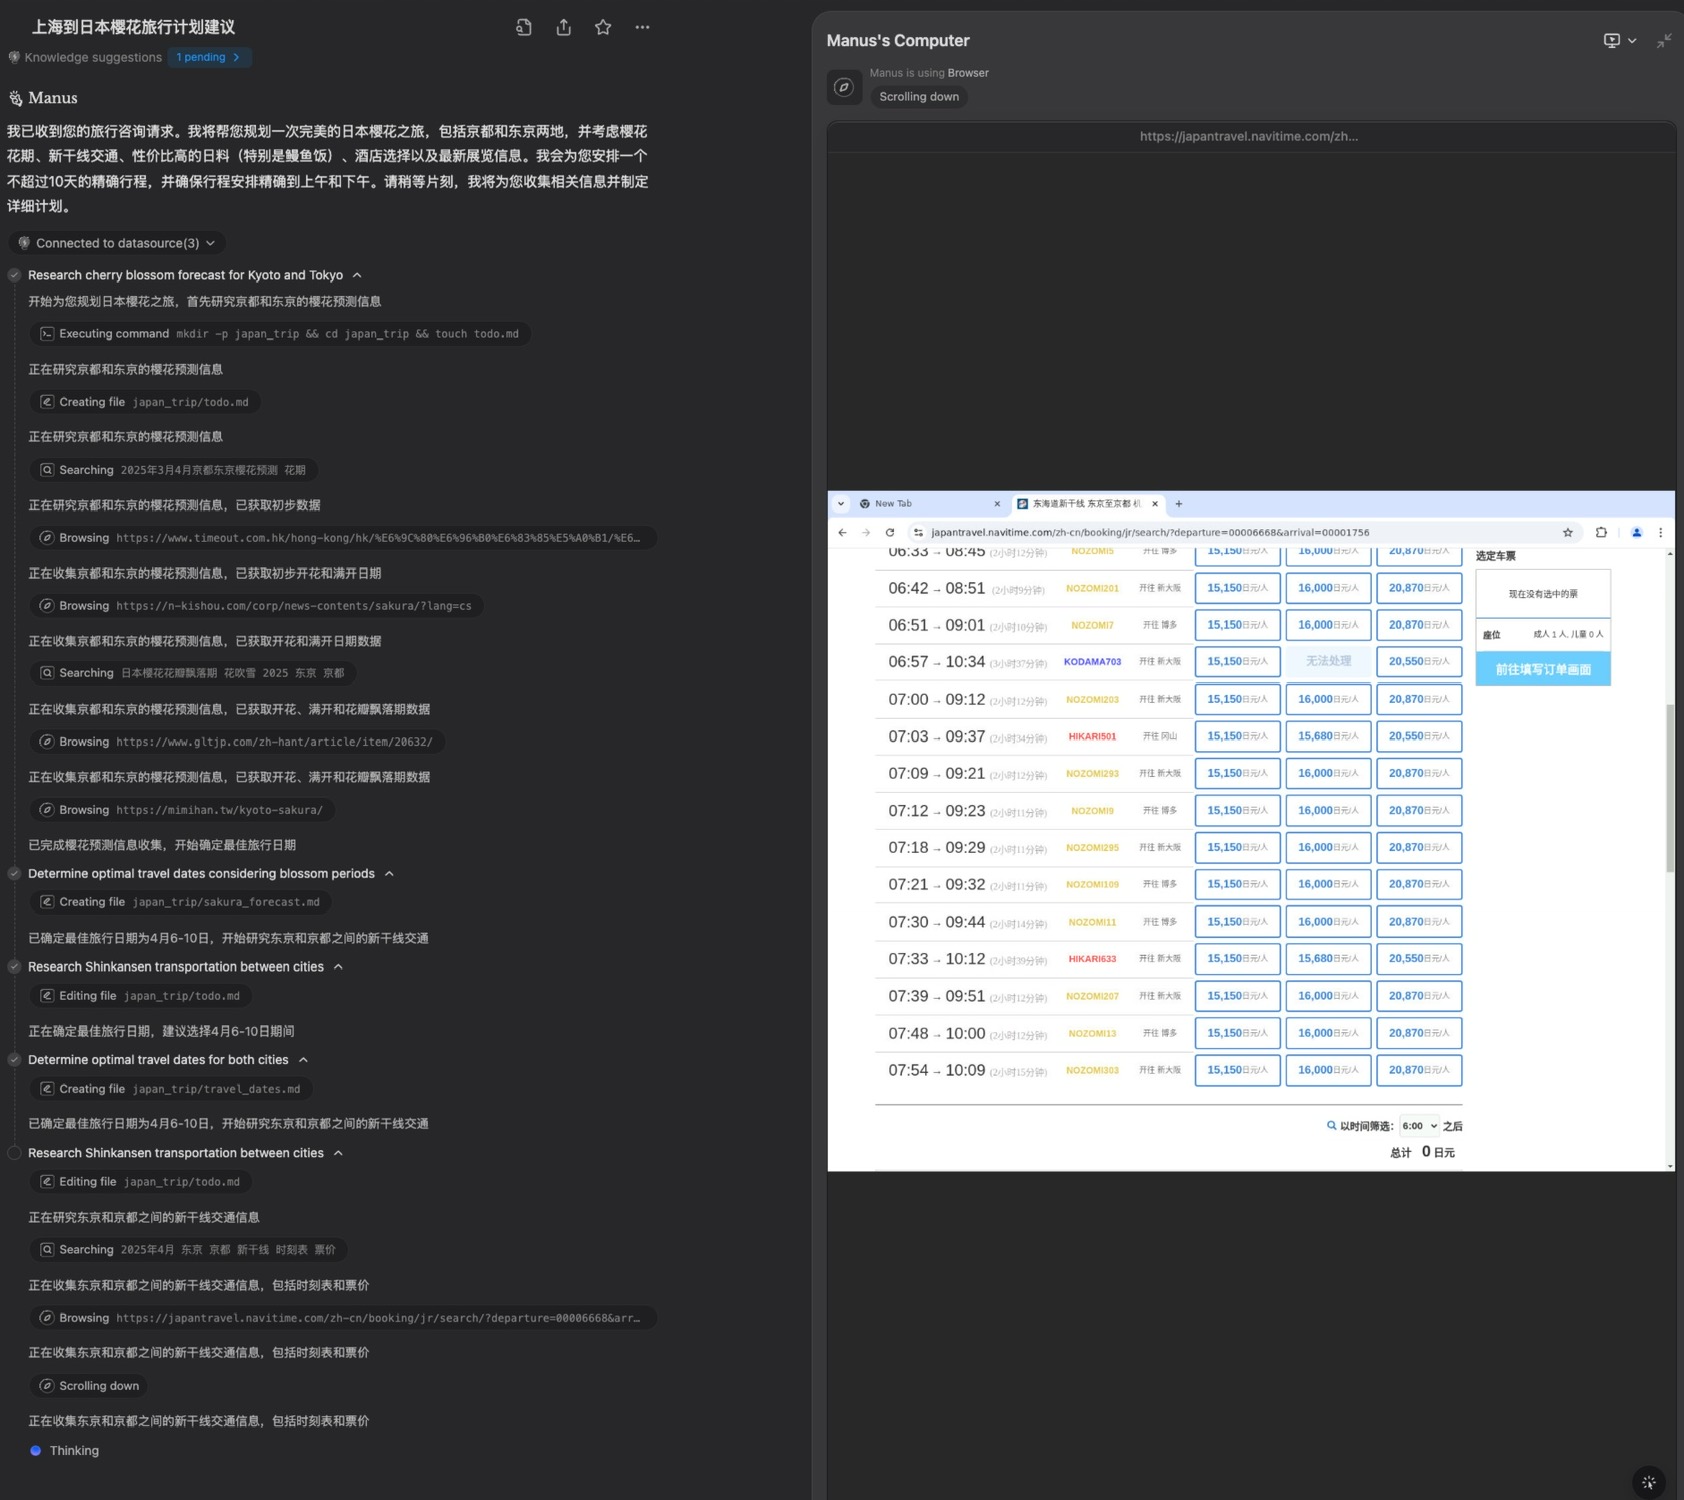Expand the Connected to datasource(3) dropdown

click(117, 243)
